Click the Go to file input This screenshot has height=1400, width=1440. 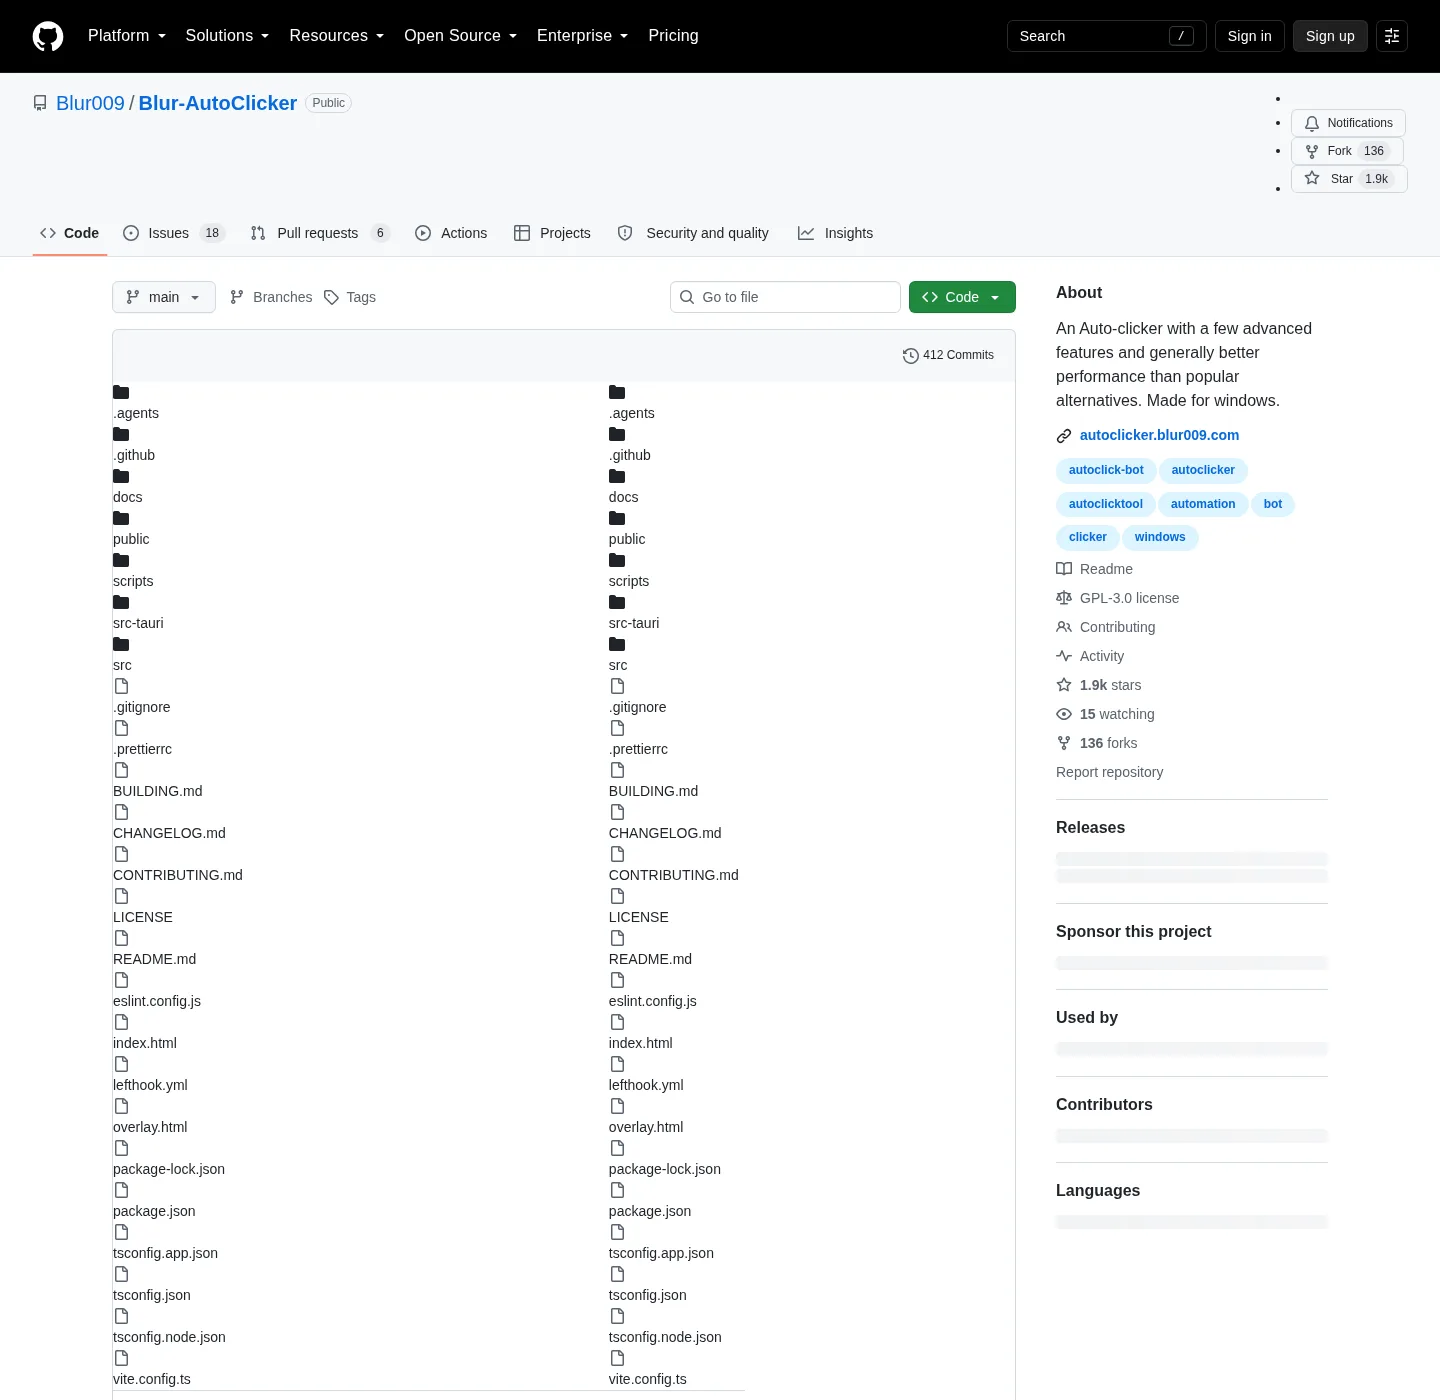(785, 297)
